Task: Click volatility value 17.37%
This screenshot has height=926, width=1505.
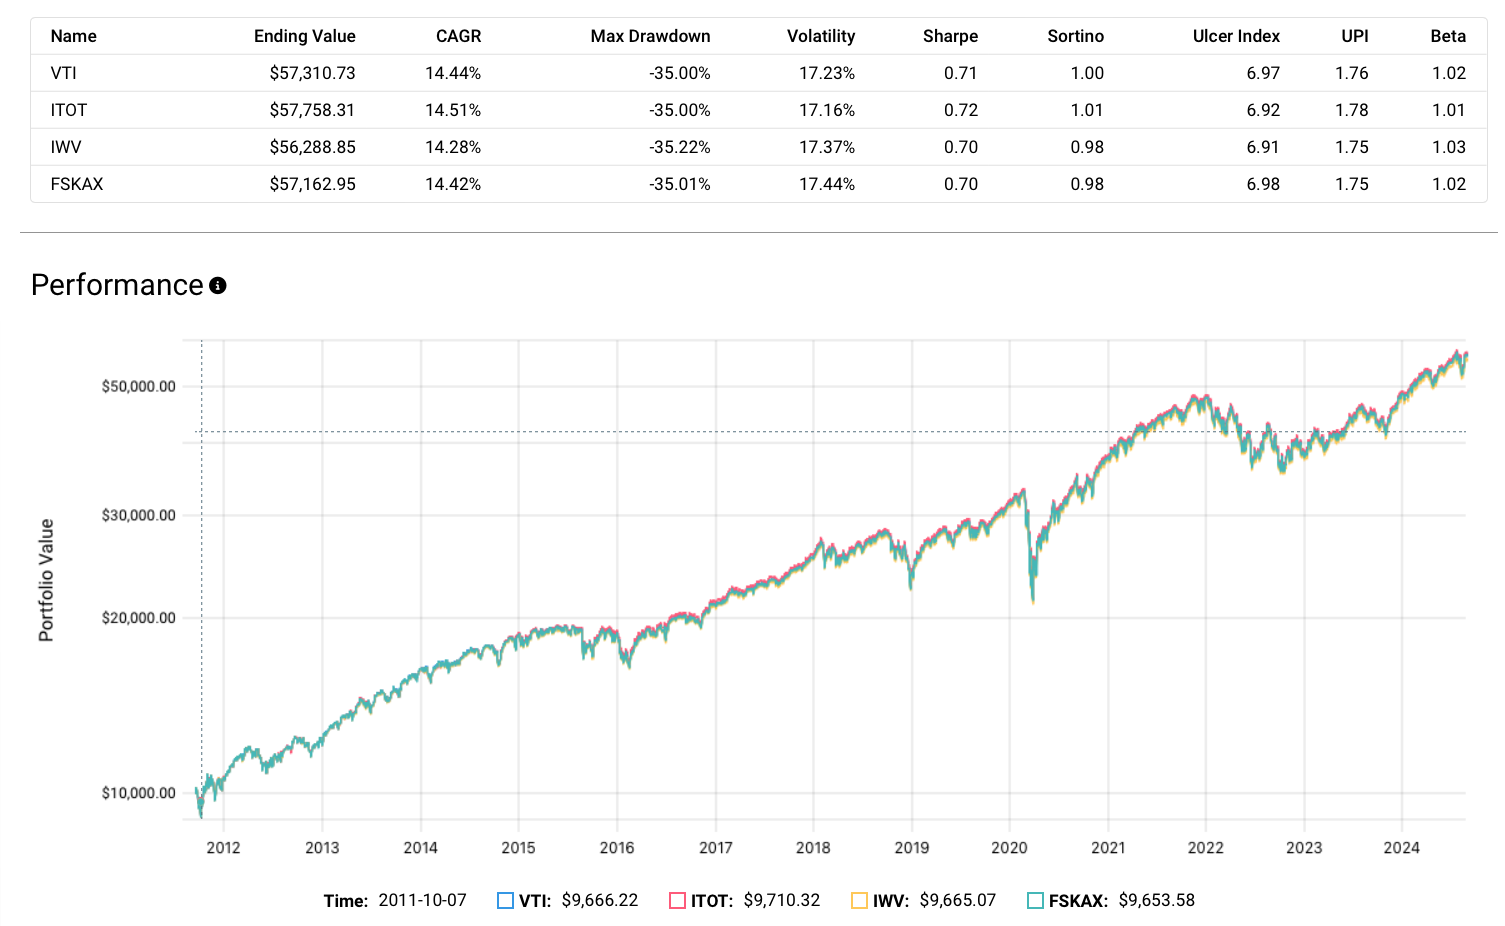Action: [827, 147]
